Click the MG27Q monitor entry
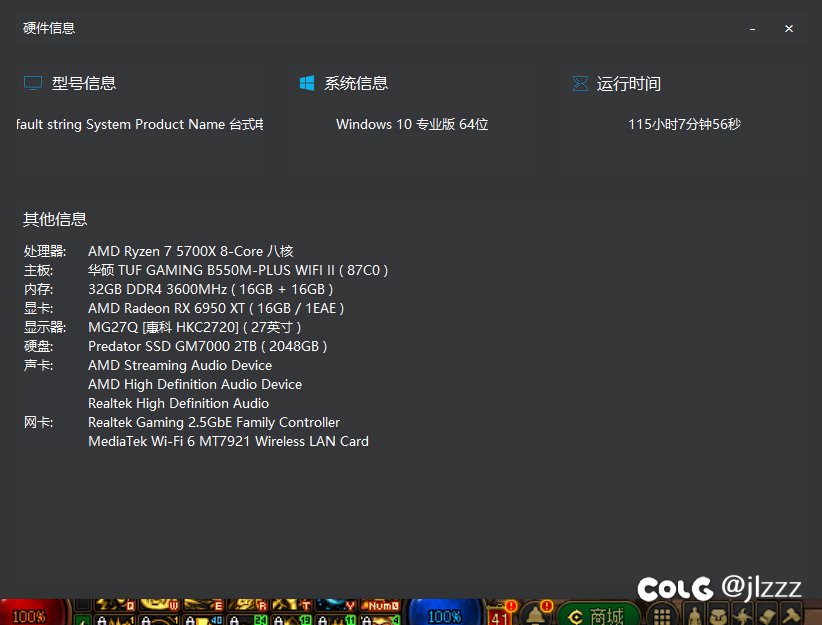The image size is (822, 625). point(194,327)
